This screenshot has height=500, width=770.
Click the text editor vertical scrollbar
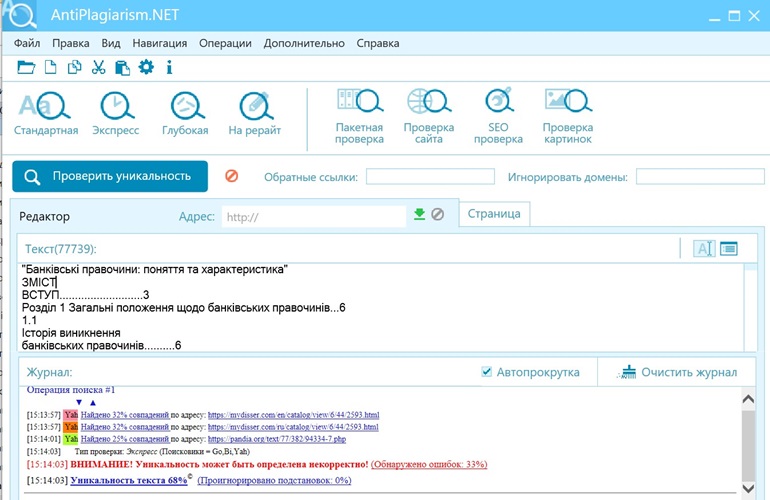point(750,307)
